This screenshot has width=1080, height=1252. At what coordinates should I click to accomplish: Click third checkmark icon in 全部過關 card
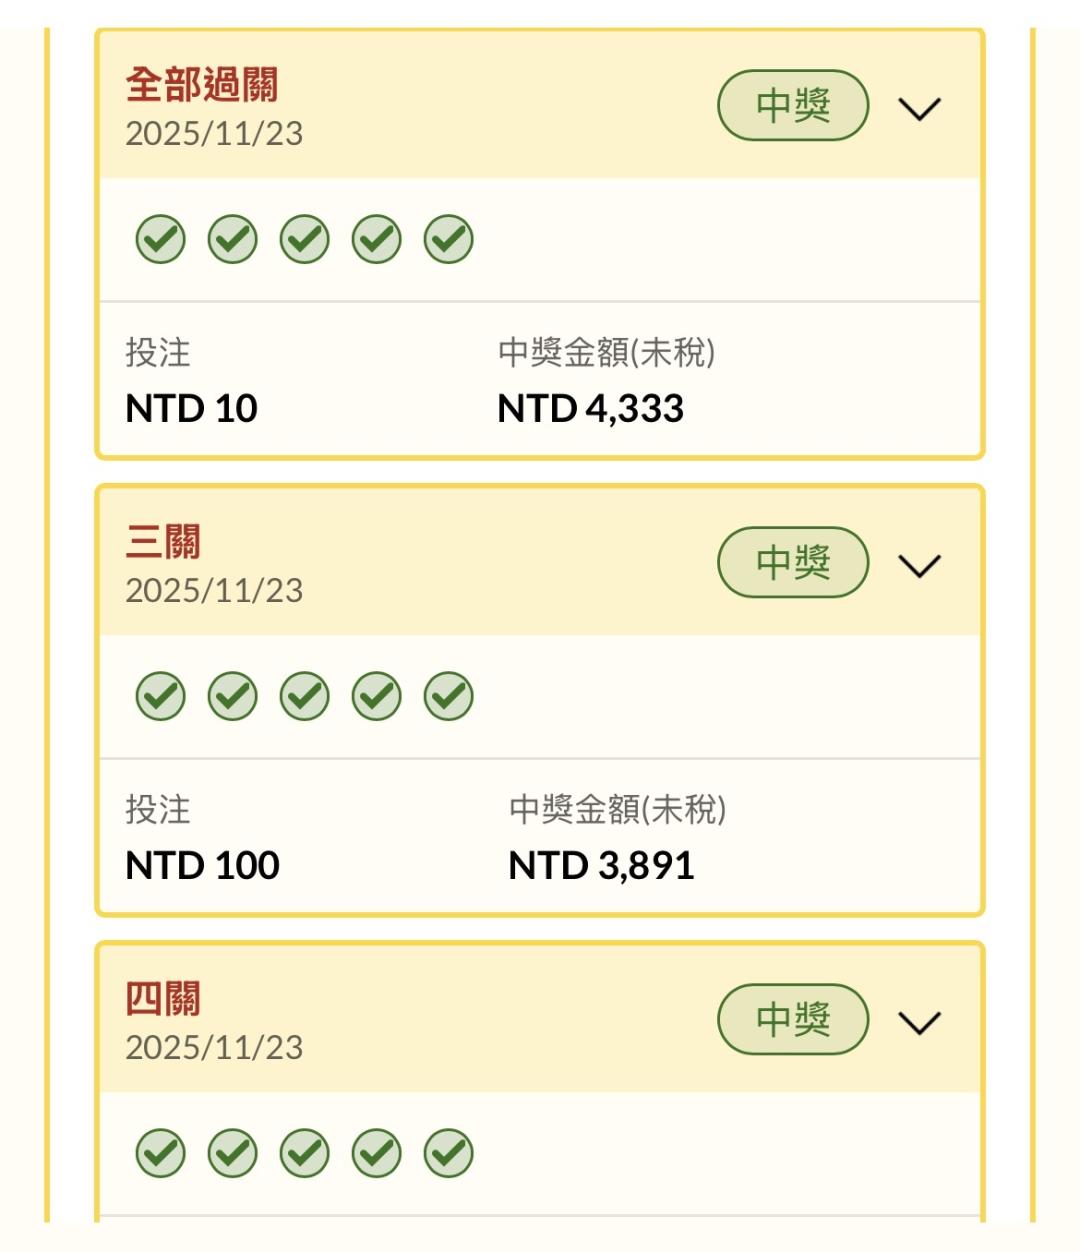305,239
